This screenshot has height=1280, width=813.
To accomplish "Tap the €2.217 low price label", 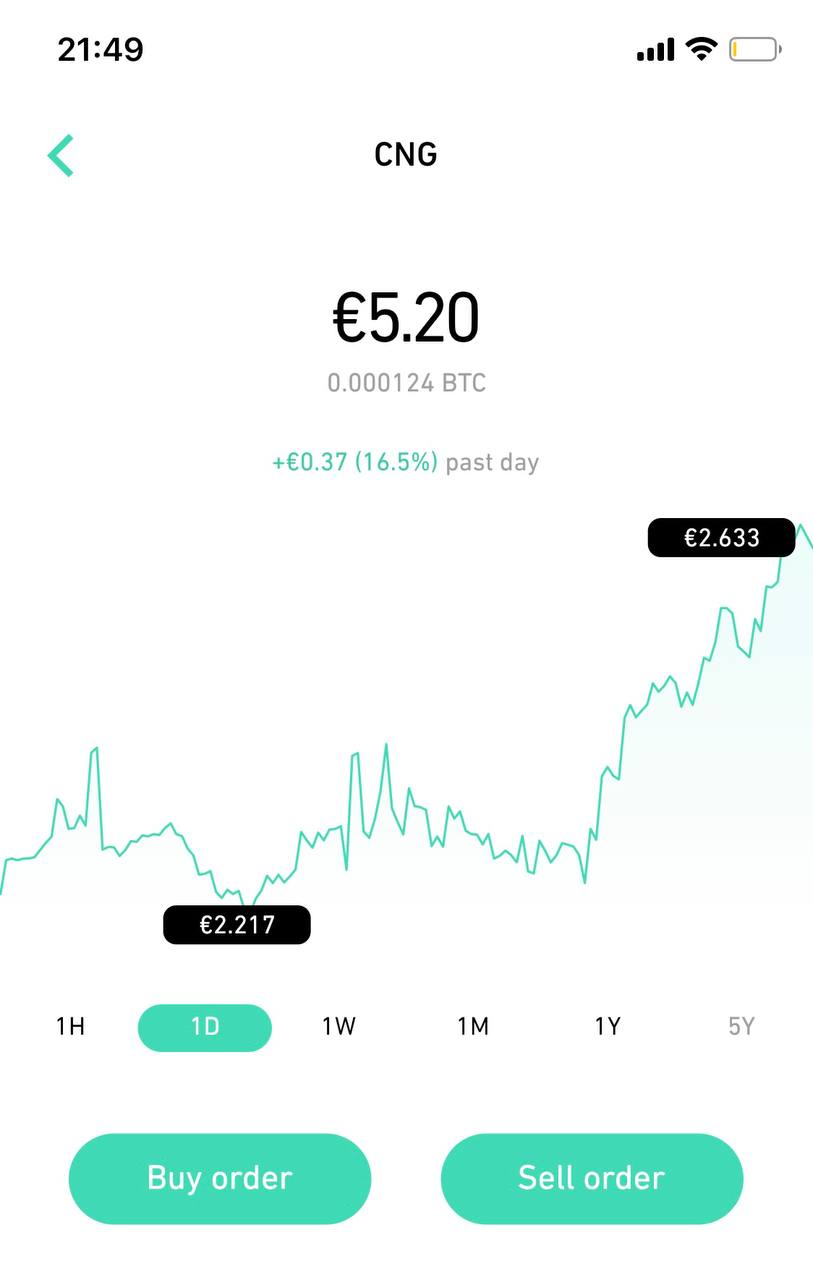I will coord(237,925).
